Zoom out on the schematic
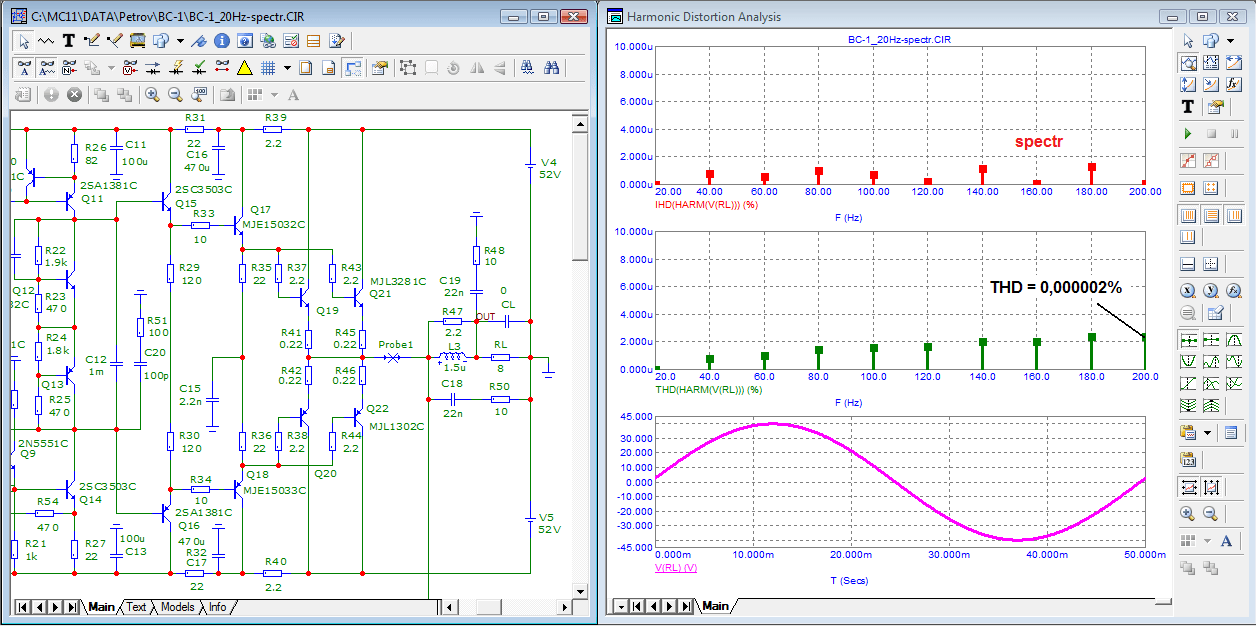The height and width of the screenshot is (626, 1256). pos(175,95)
